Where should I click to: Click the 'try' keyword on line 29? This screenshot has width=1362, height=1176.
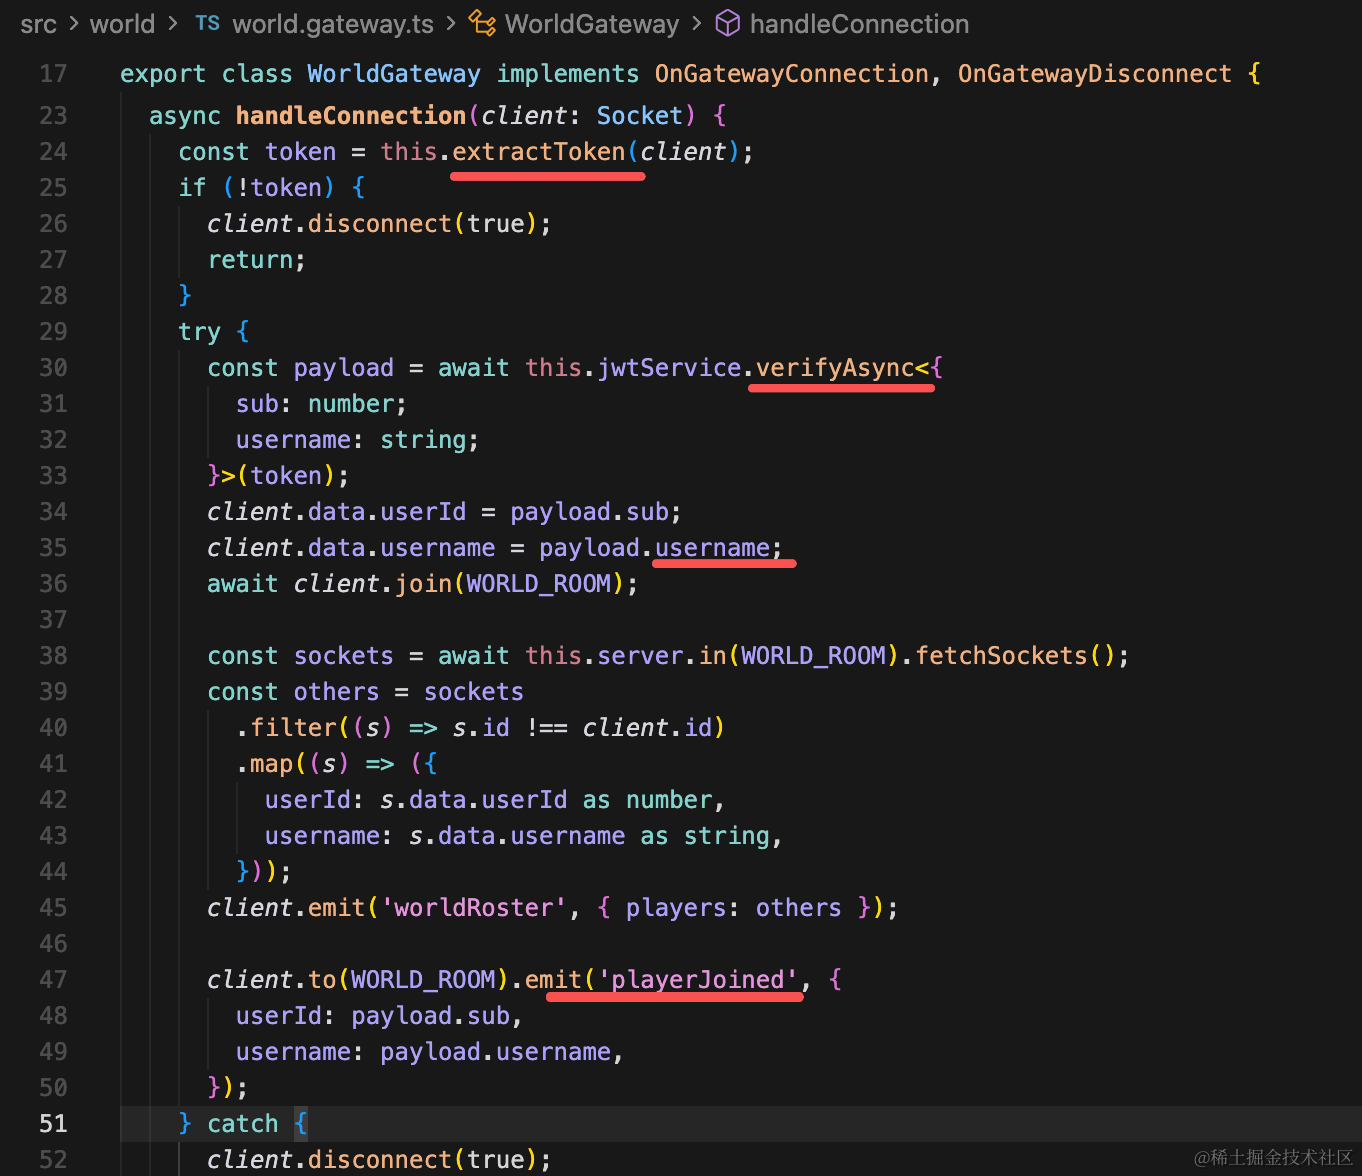199,332
